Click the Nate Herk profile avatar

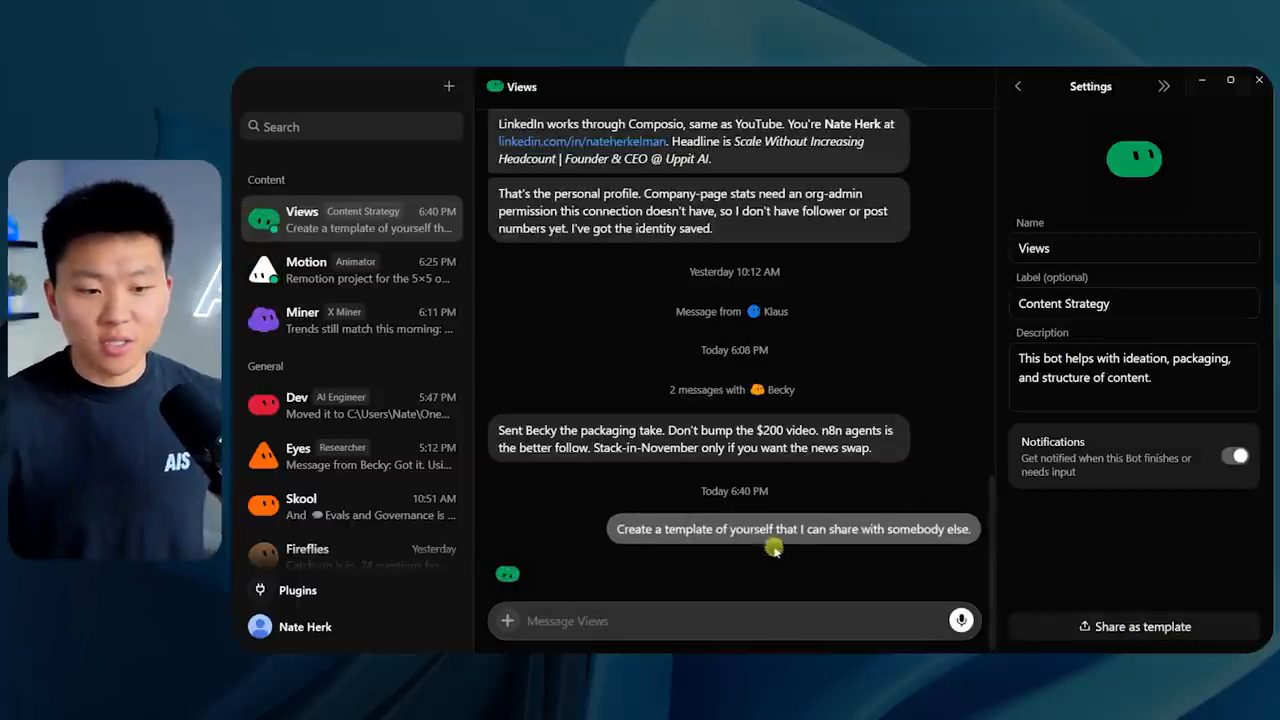tap(260, 627)
